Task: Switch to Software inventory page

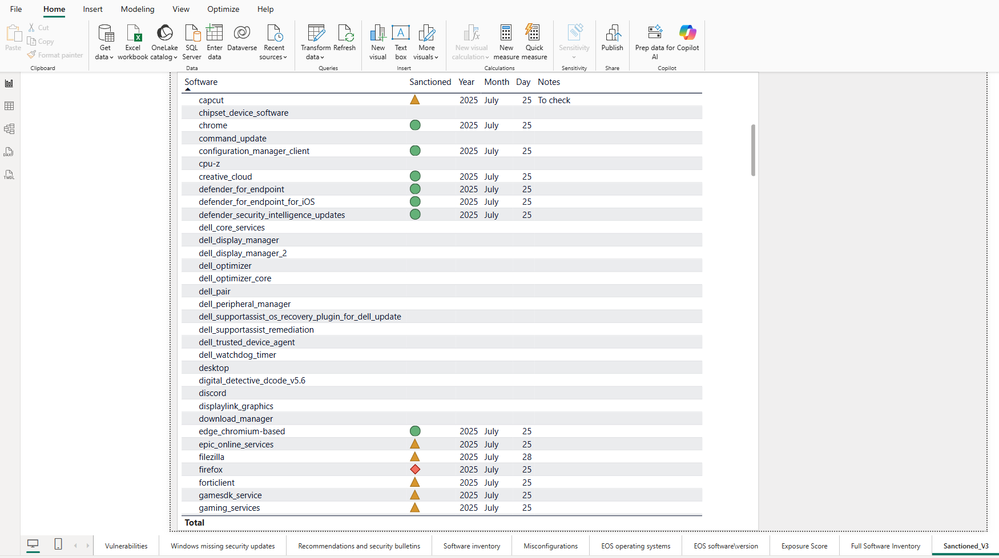Action: click(x=471, y=546)
